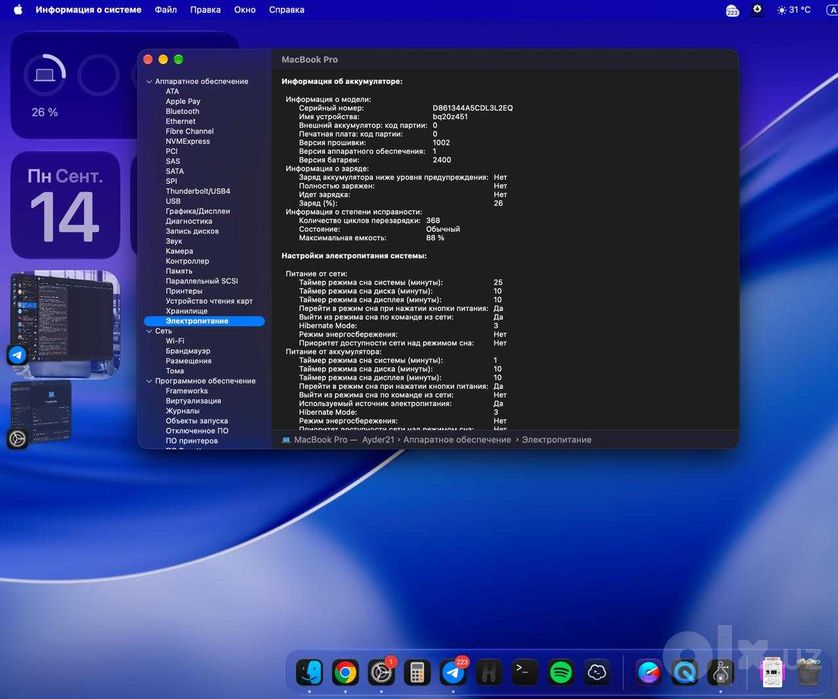This screenshot has height=699, width=838.
Task: Click the System Information icon in Dock
Action: point(721,672)
